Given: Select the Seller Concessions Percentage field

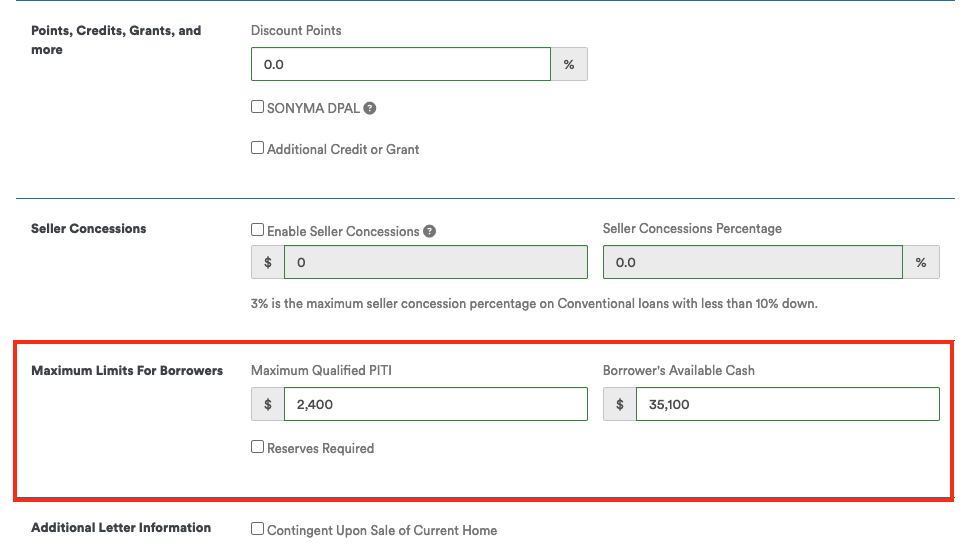Looking at the screenshot, I should 753,262.
